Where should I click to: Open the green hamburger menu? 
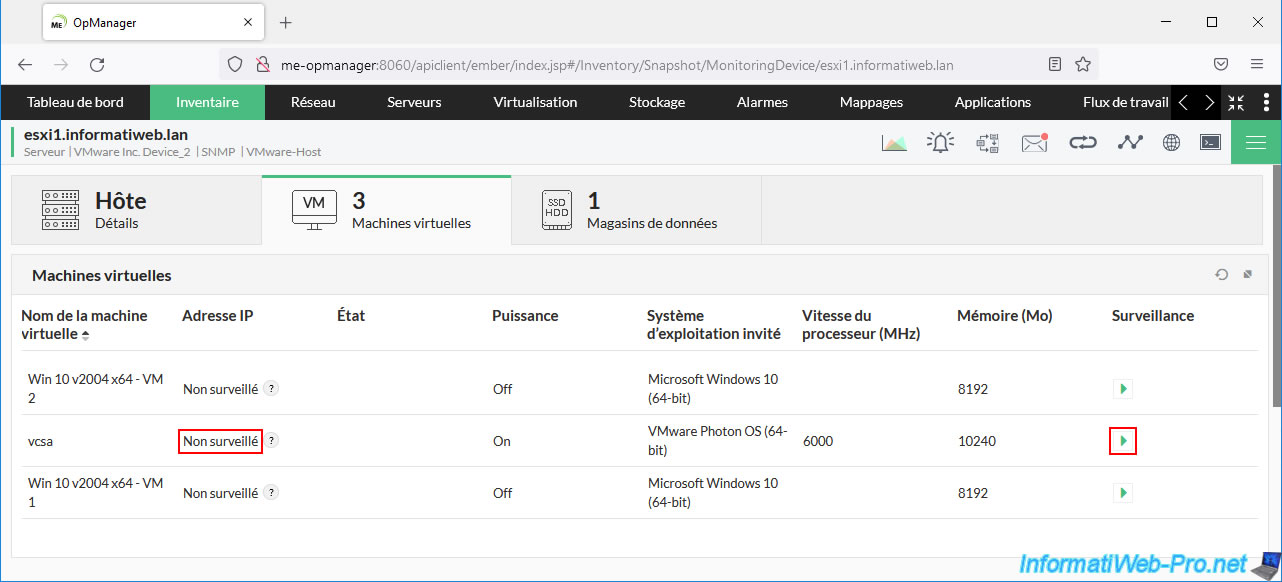click(1256, 143)
